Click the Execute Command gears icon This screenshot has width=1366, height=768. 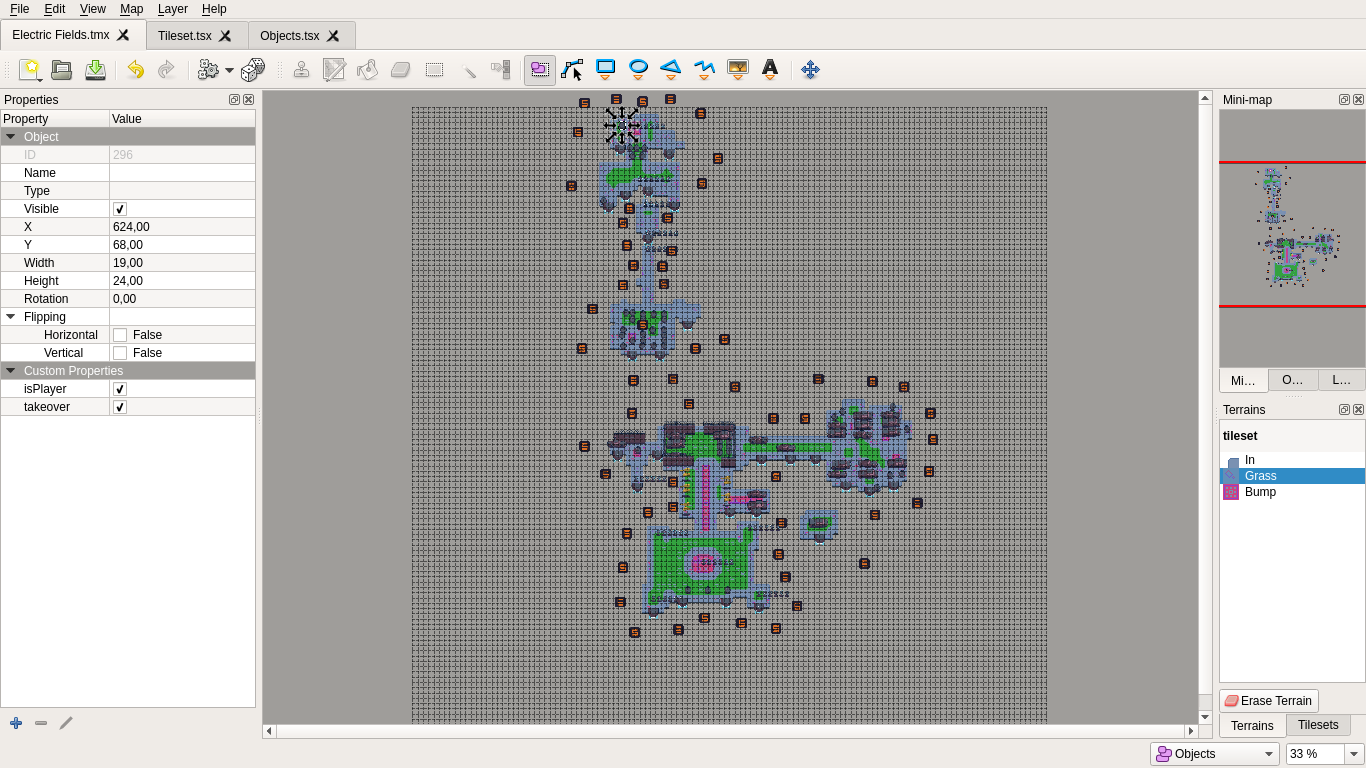(208, 69)
